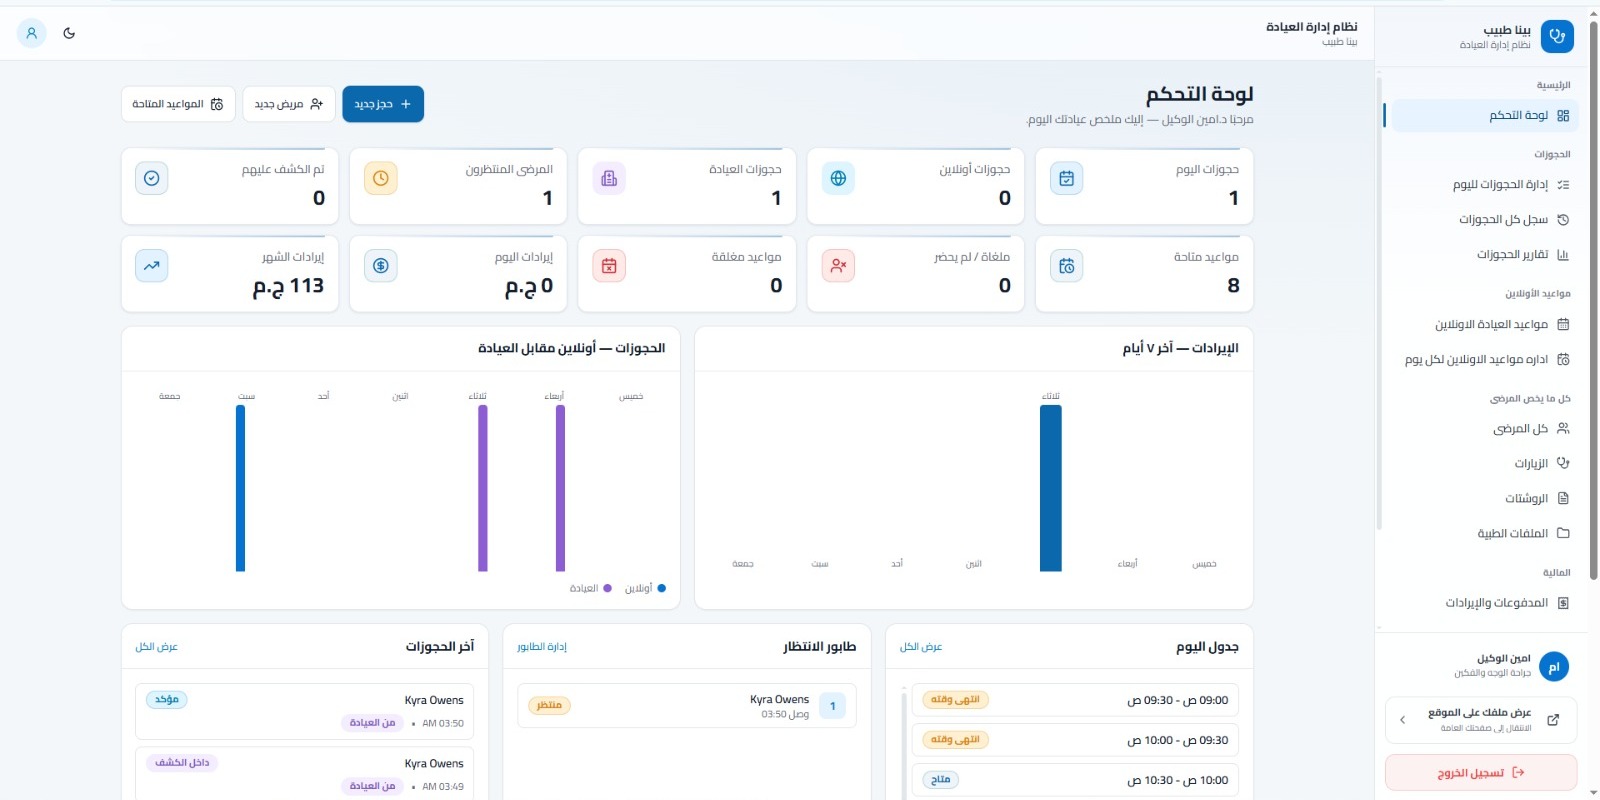The height and width of the screenshot is (800, 1600).
Task: Open كل المرضى patients list
Action: (1485, 429)
